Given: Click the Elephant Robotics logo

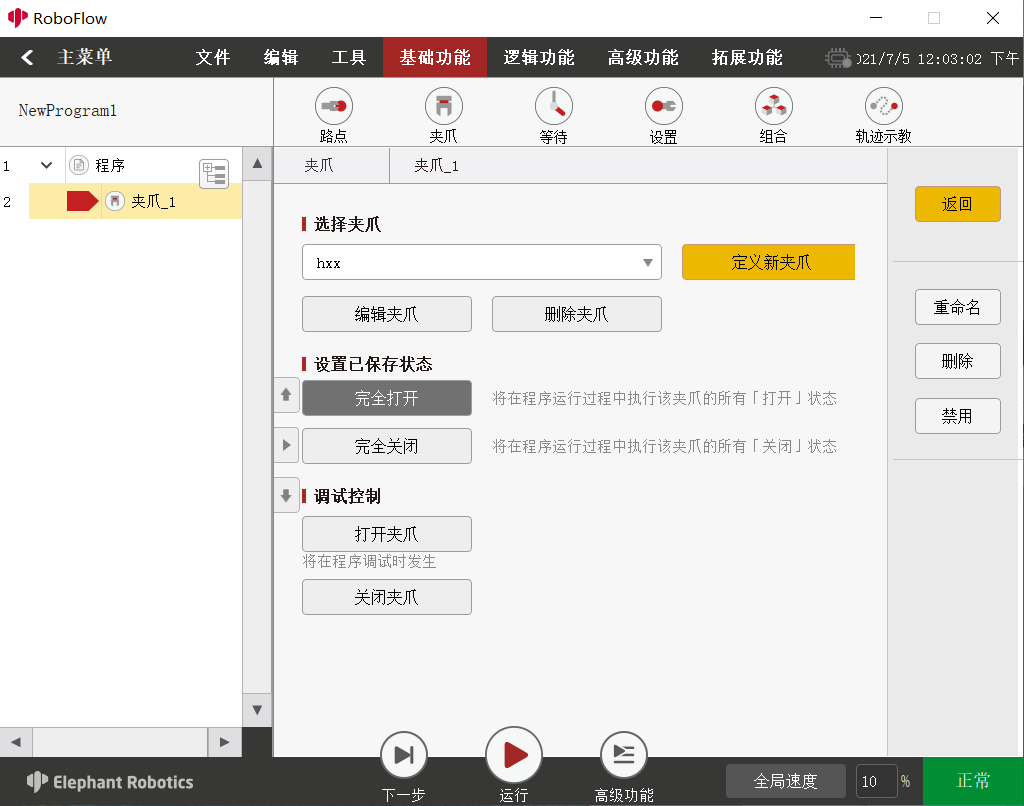Looking at the screenshot, I should pyautogui.click(x=110, y=782).
